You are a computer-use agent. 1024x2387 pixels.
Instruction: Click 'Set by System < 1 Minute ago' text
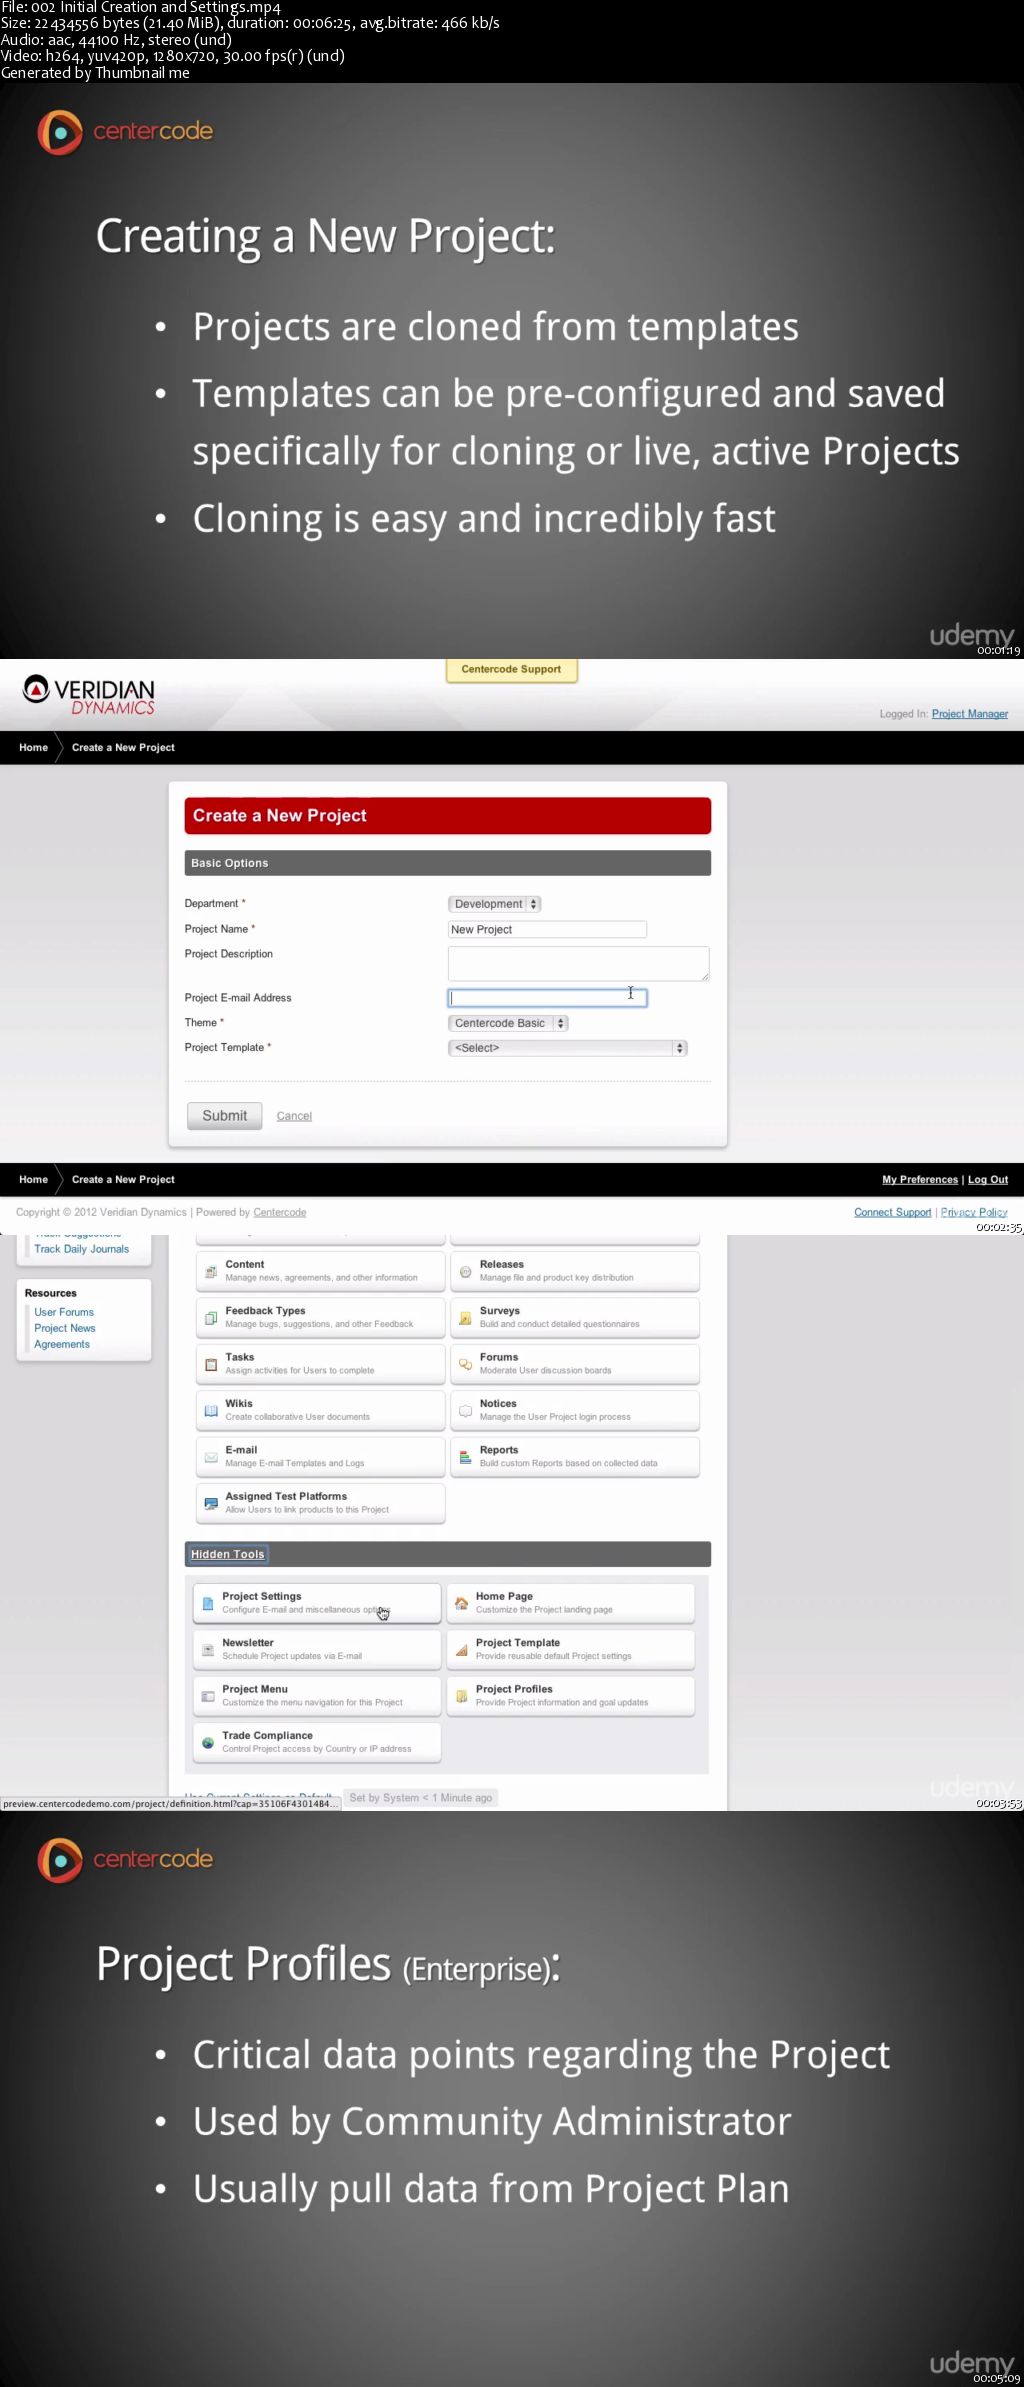[x=421, y=1797]
